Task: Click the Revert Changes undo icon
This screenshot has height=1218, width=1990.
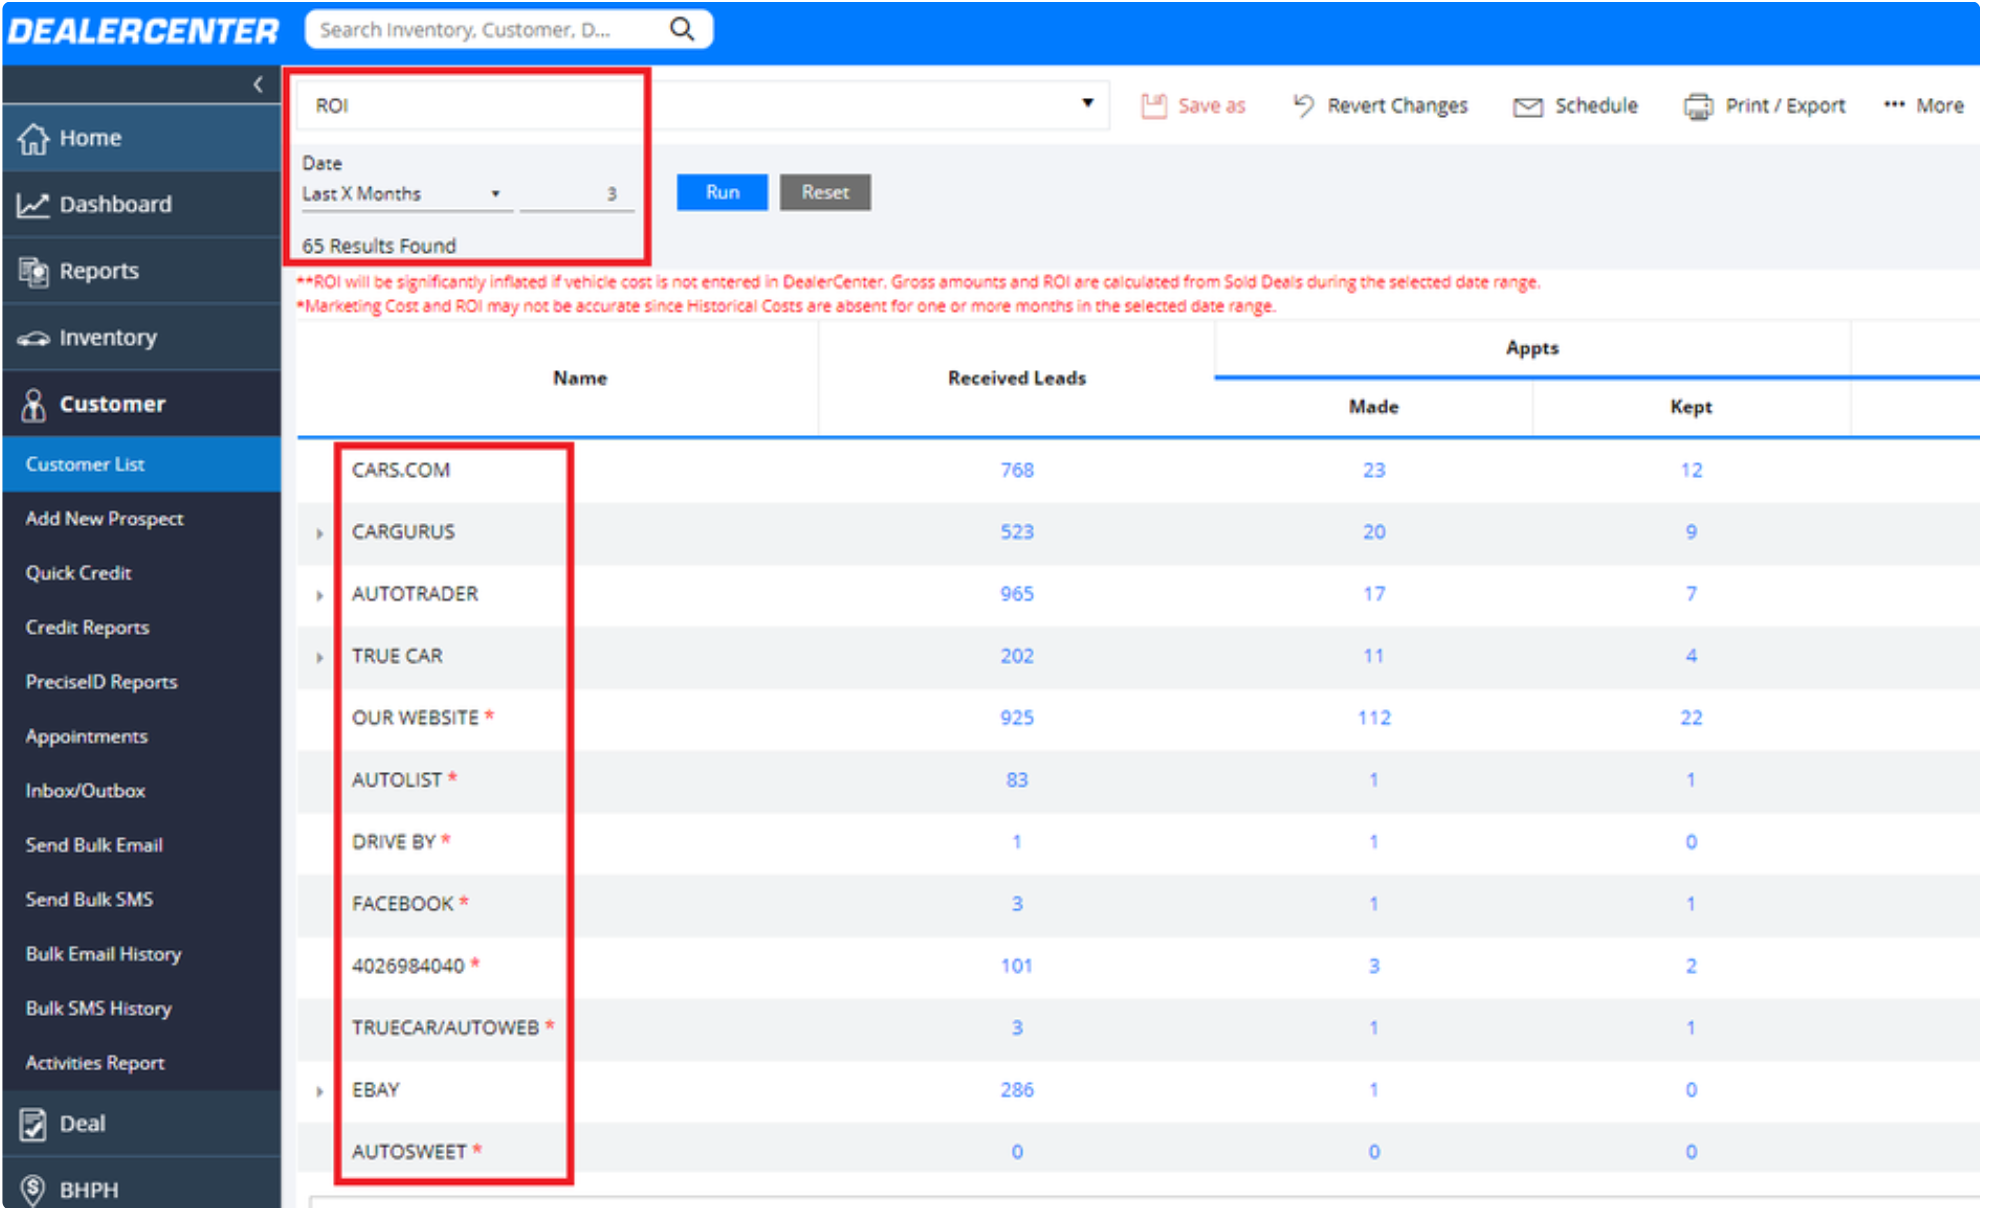Action: (x=1303, y=105)
